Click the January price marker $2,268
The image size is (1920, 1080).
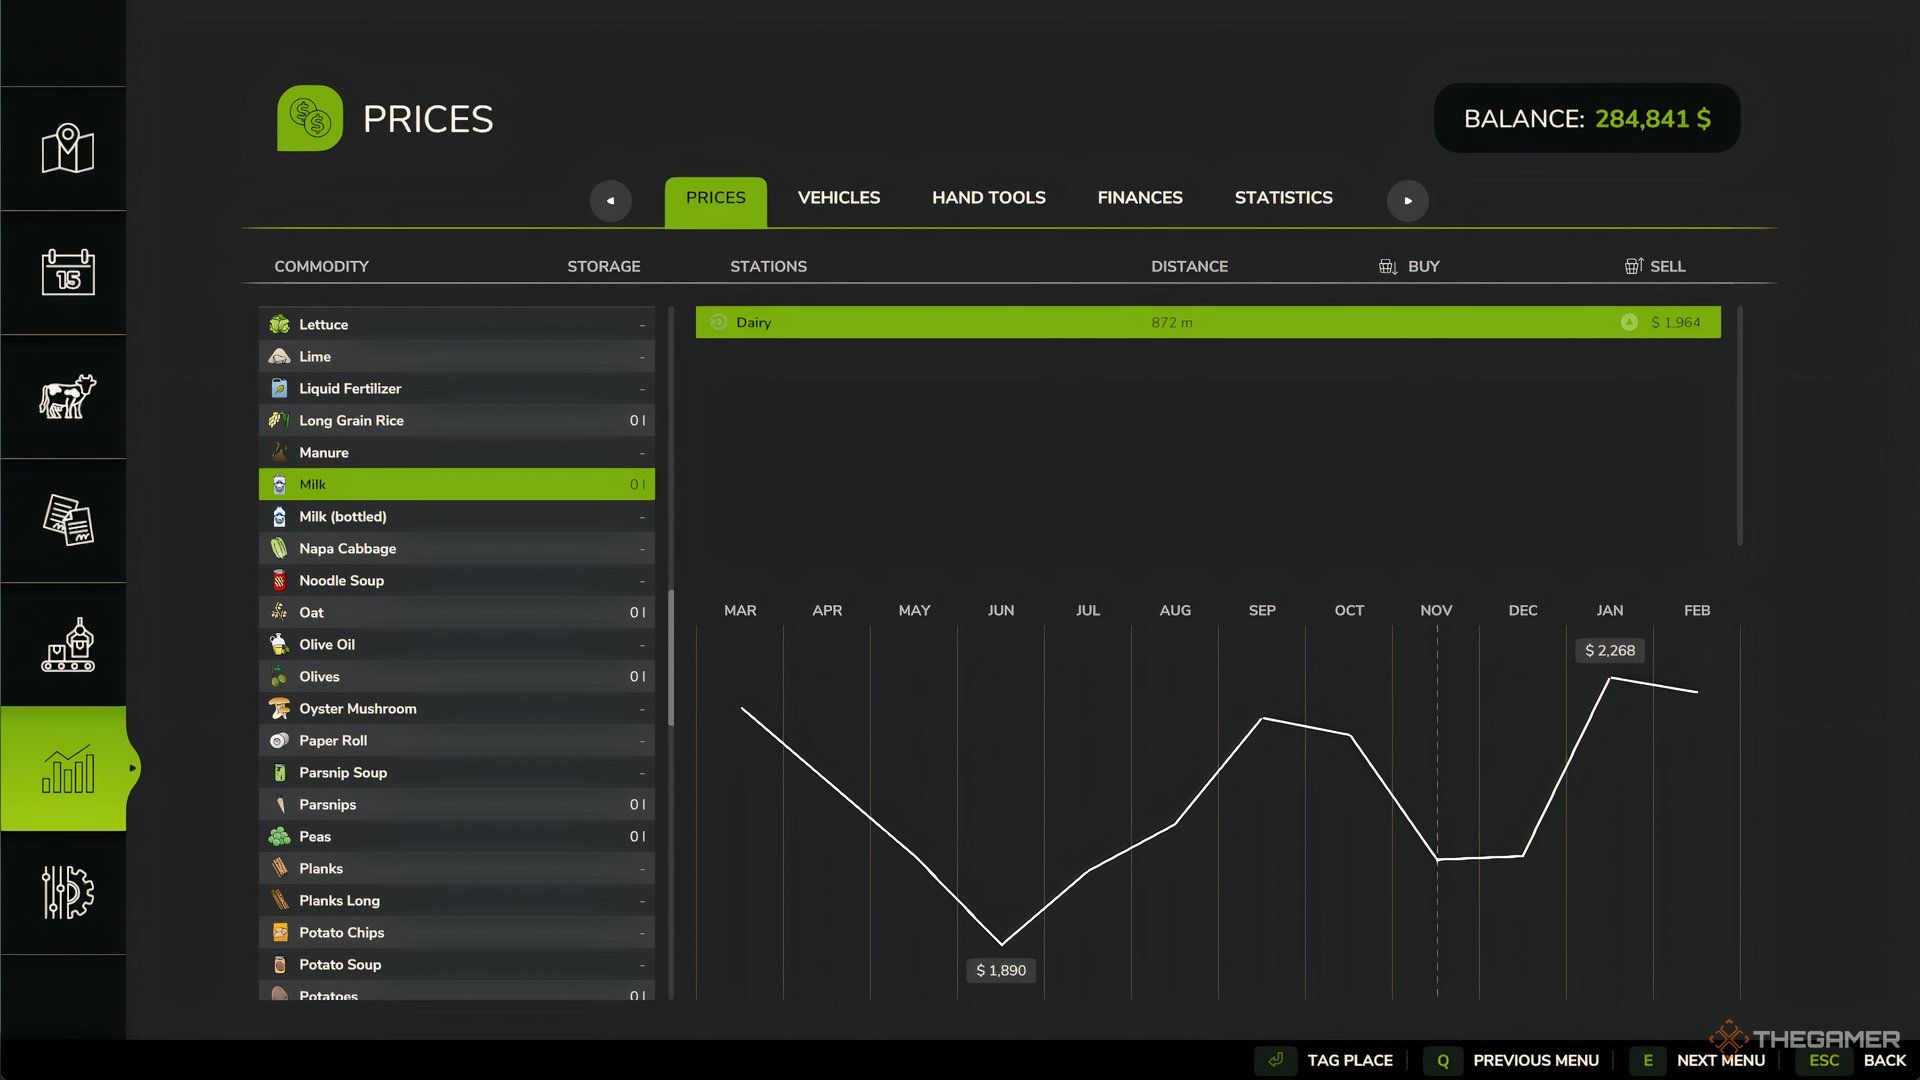[x=1609, y=650]
